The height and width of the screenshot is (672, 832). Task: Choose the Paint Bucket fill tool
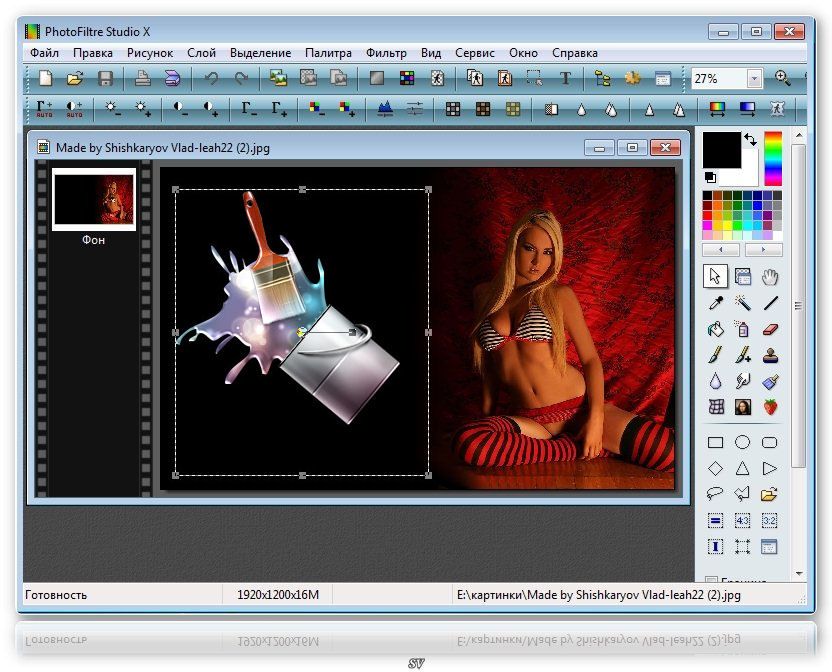716,329
